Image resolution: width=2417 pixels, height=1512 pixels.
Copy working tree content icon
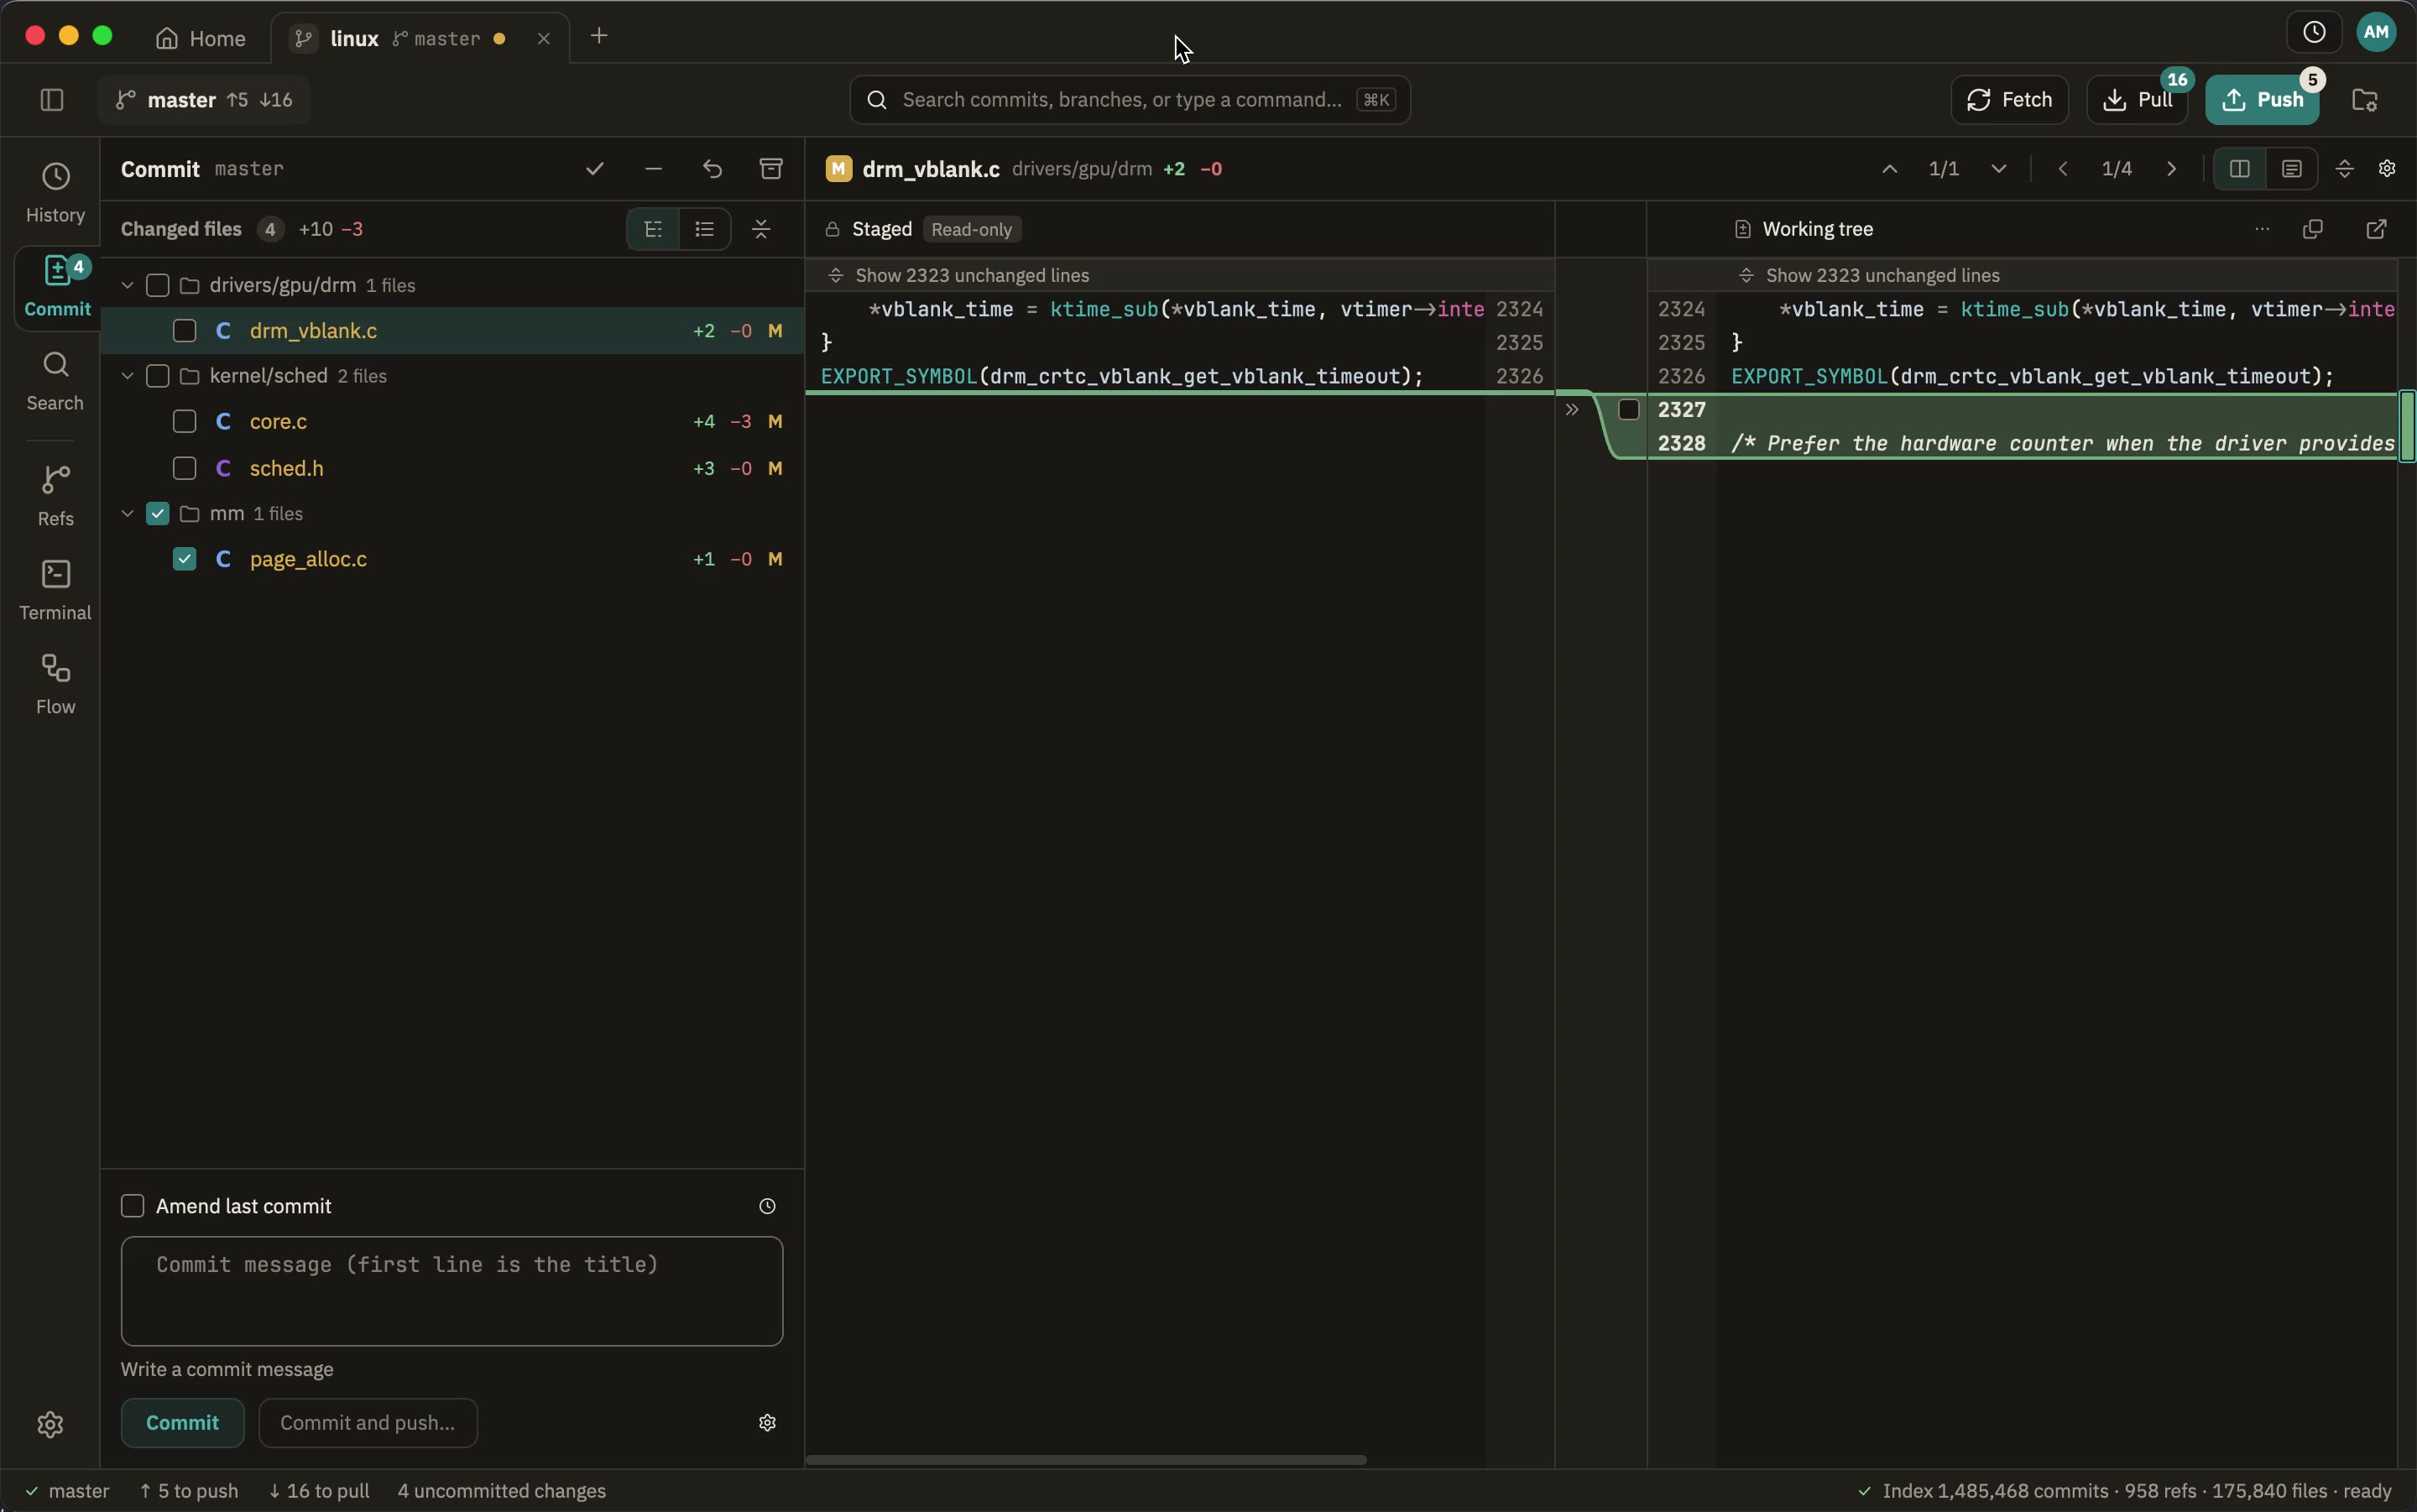click(x=2312, y=229)
